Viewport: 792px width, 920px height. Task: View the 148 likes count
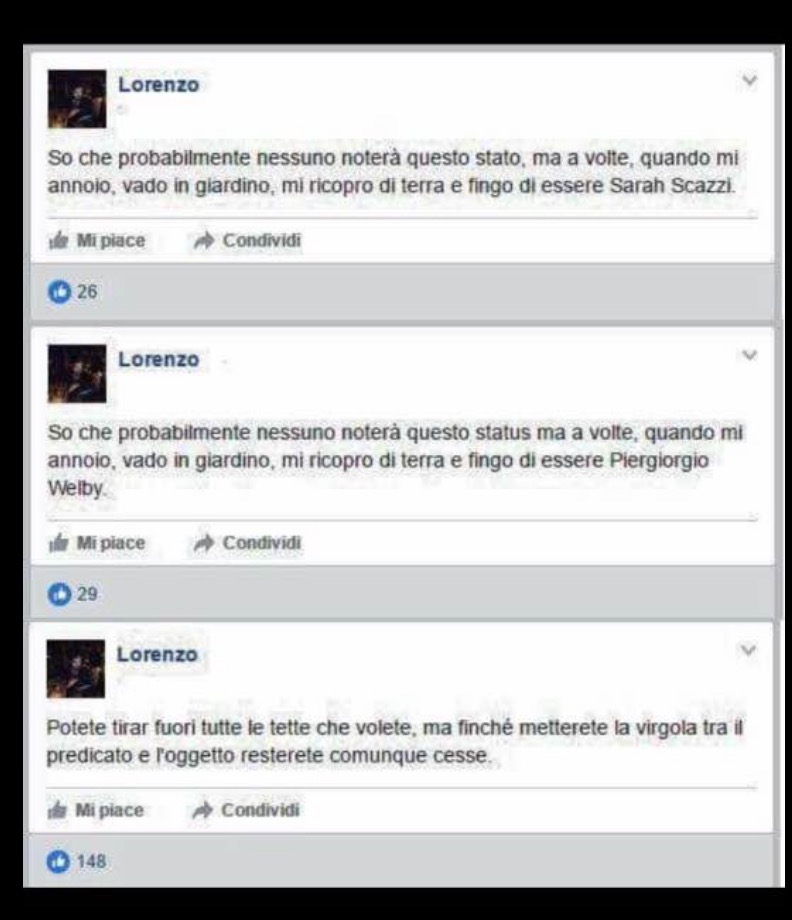(x=92, y=861)
